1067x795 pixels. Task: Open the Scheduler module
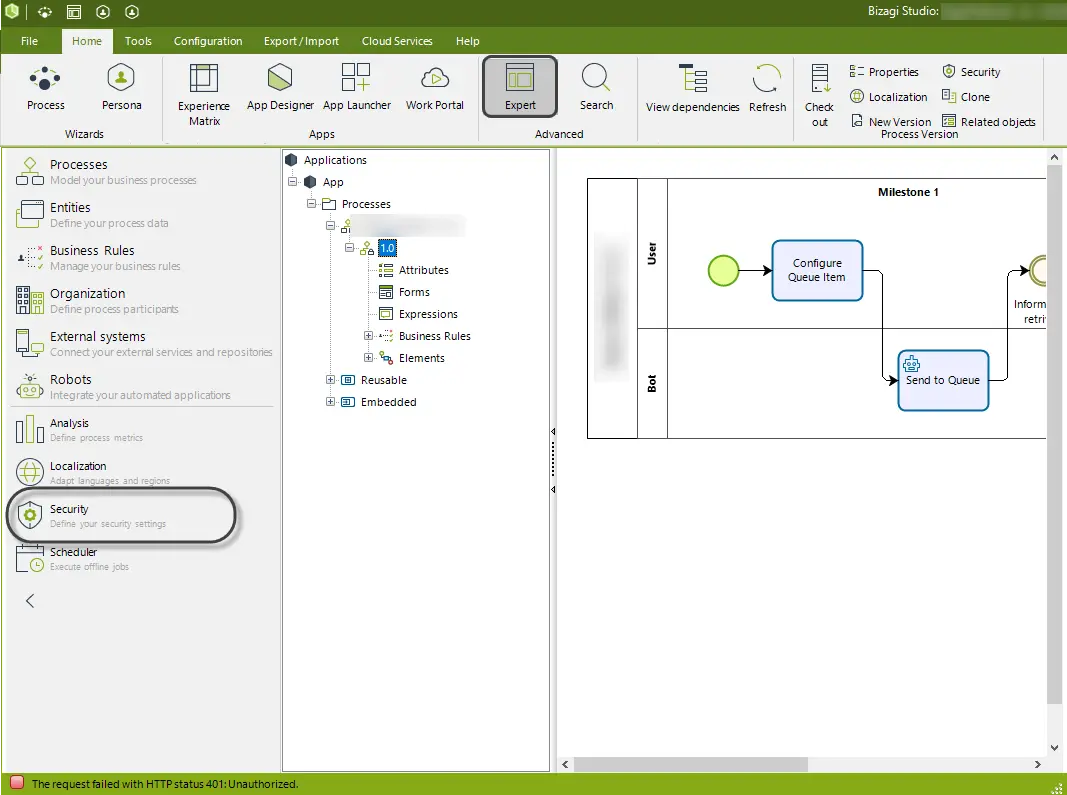pyautogui.click(x=72, y=558)
